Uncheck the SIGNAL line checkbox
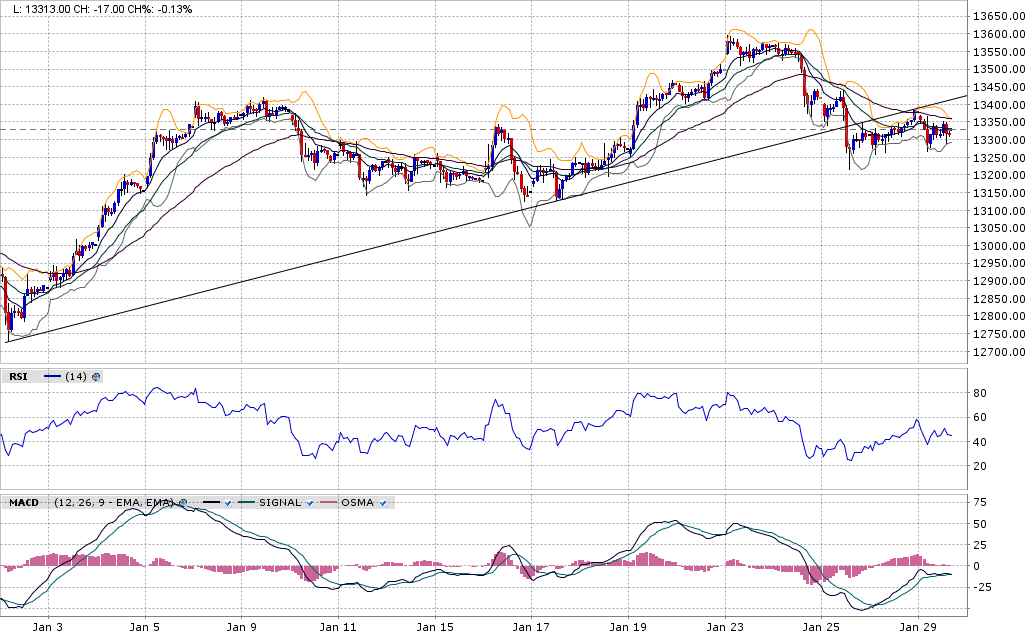This screenshot has height=641, width=1034. click(x=310, y=503)
